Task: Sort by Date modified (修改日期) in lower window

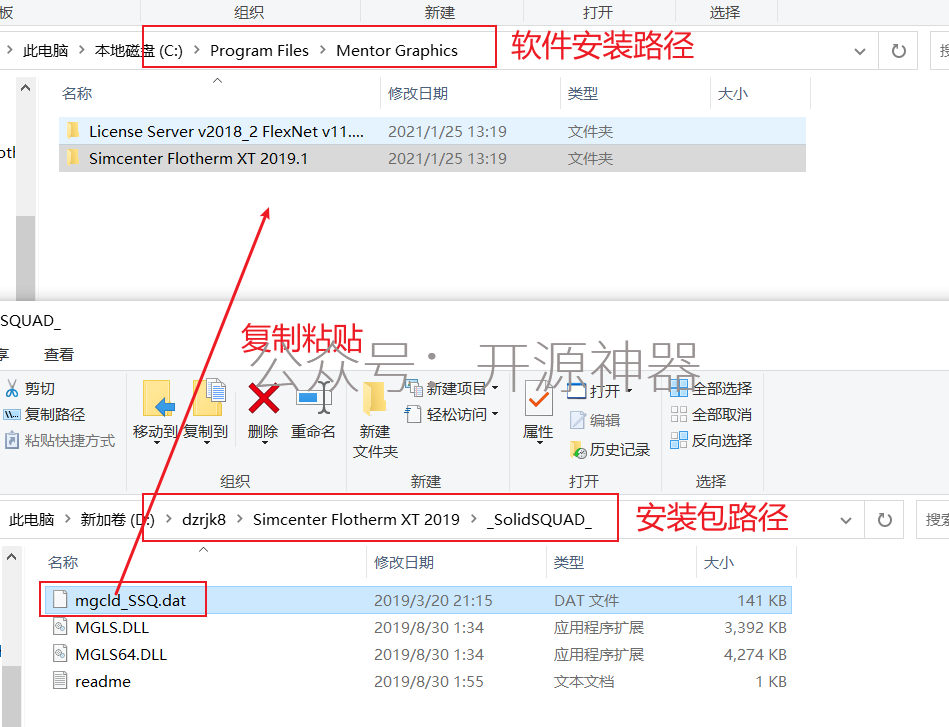Action: click(x=404, y=562)
